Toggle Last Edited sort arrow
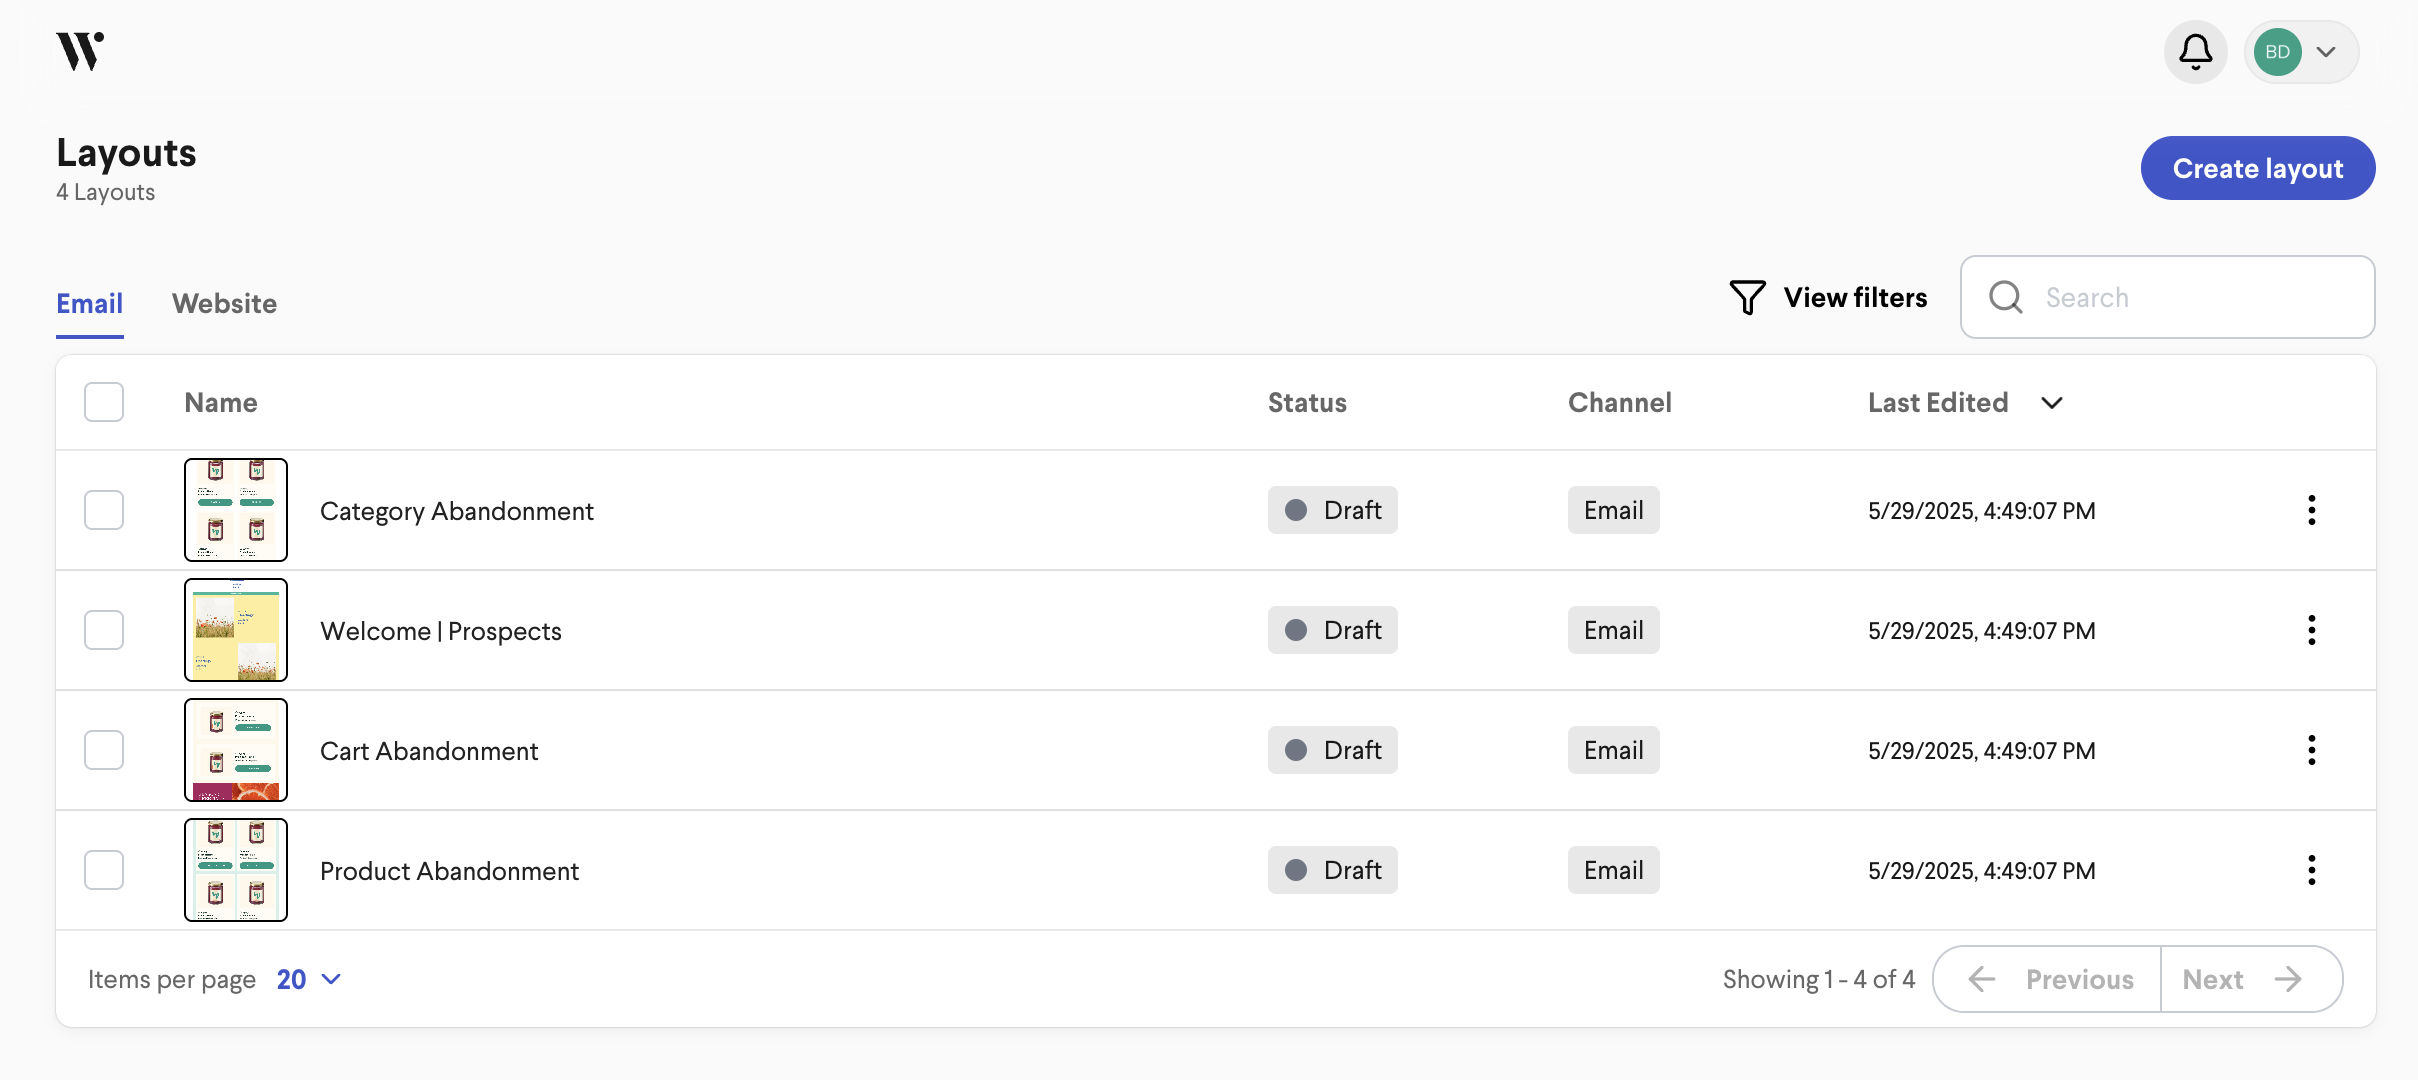 click(2052, 403)
